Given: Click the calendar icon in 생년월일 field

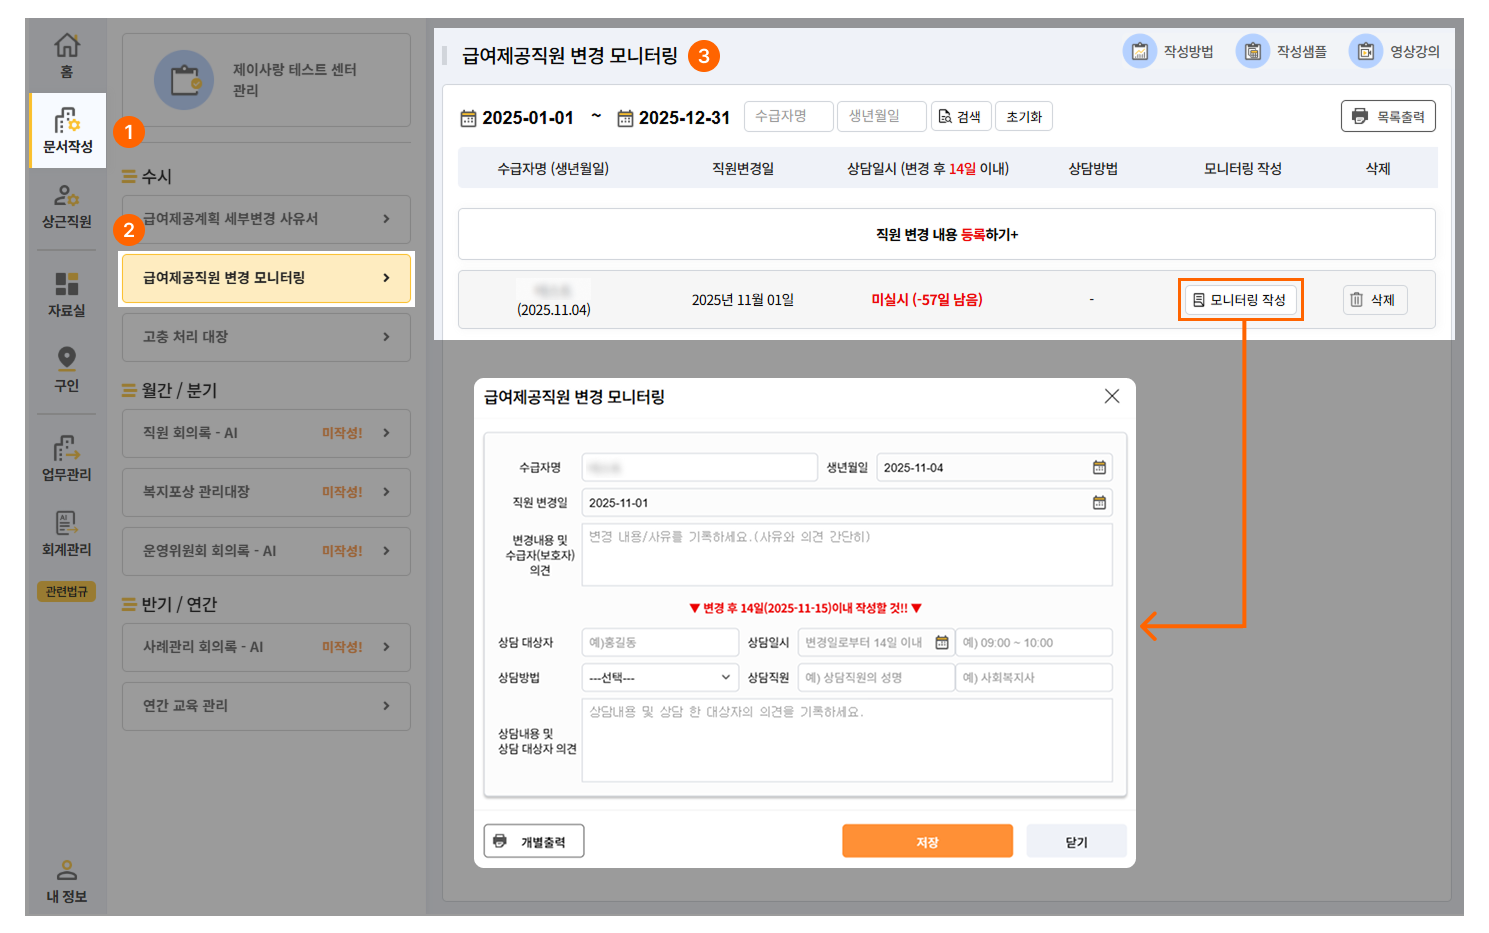Looking at the screenshot, I should (x=1099, y=467).
